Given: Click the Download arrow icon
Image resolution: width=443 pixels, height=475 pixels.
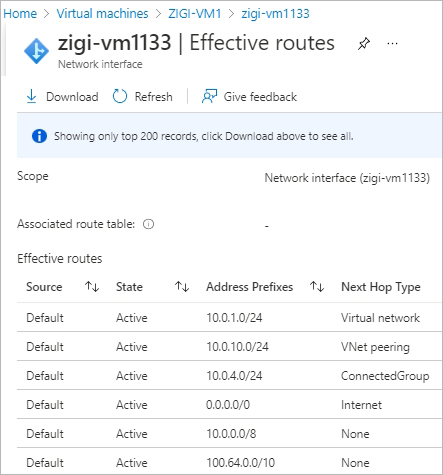Looking at the screenshot, I should coord(31,97).
